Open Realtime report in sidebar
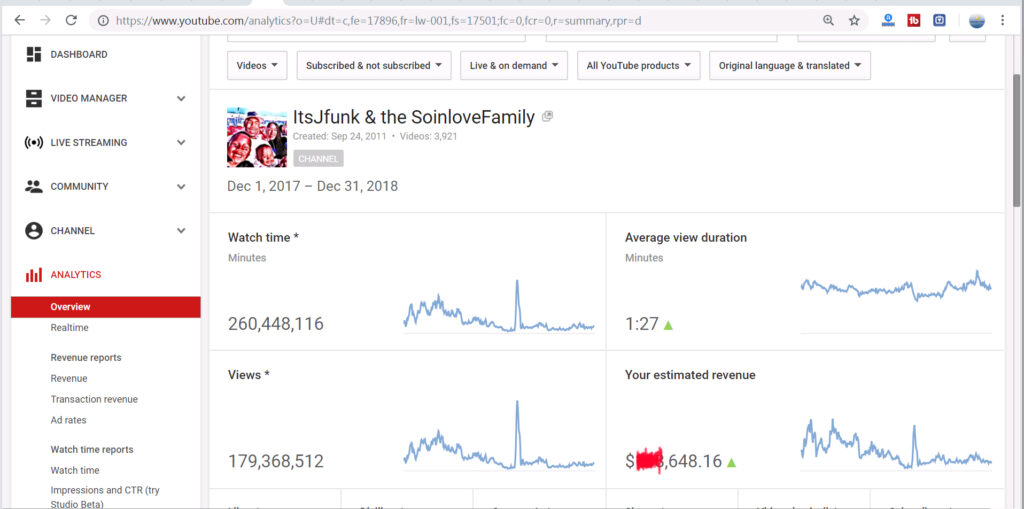 (69, 328)
